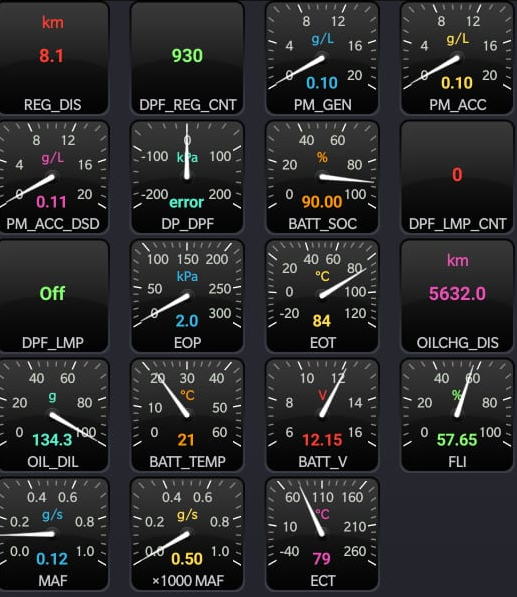Open the DPF_LMP_CNT counter tile

coord(457,177)
